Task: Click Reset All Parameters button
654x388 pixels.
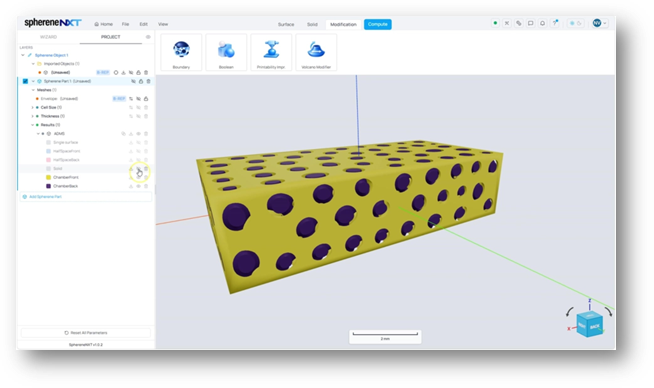Action: (x=86, y=333)
